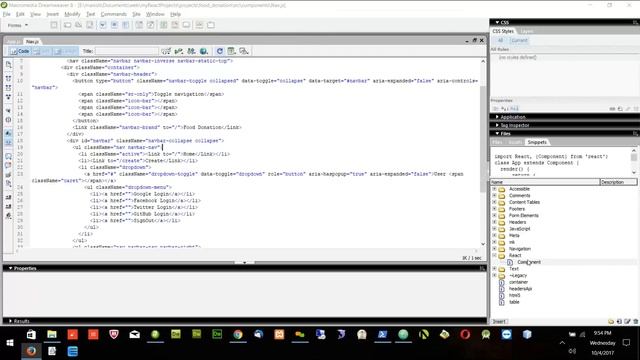This screenshot has width=640, height=360.
Task: Expand the Tag Inspector panel group
Action: coord(497,125)
